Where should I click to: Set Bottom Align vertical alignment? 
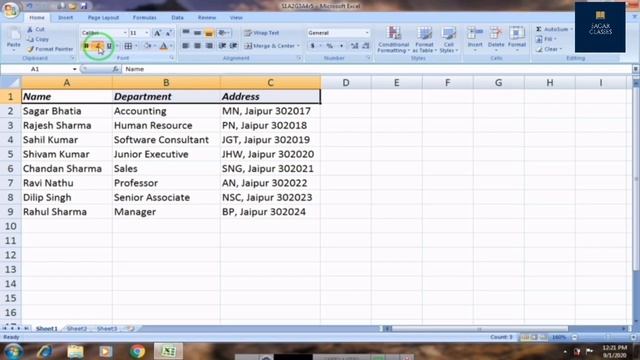pos(209,33)
